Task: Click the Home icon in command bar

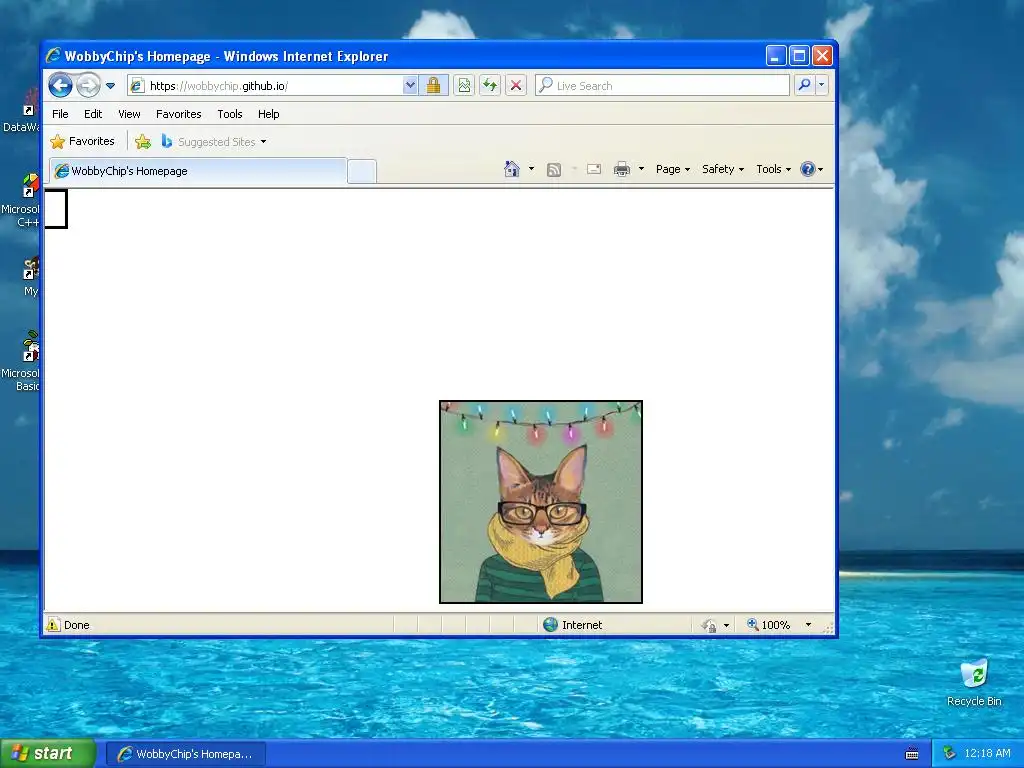Action: click(511, 169)
